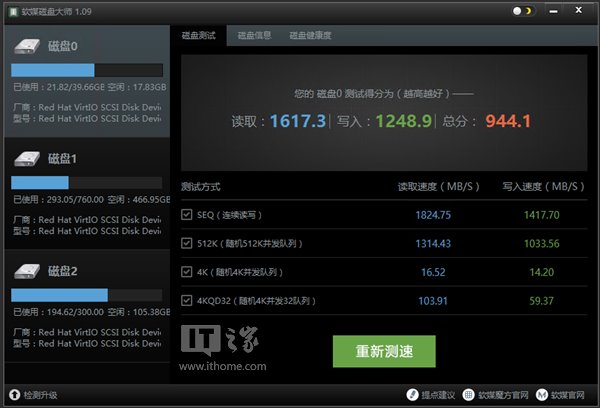Open the 软媒官网 link
Image resolution: width=600 pixels, height=408 pixels.
coord(567,395)
